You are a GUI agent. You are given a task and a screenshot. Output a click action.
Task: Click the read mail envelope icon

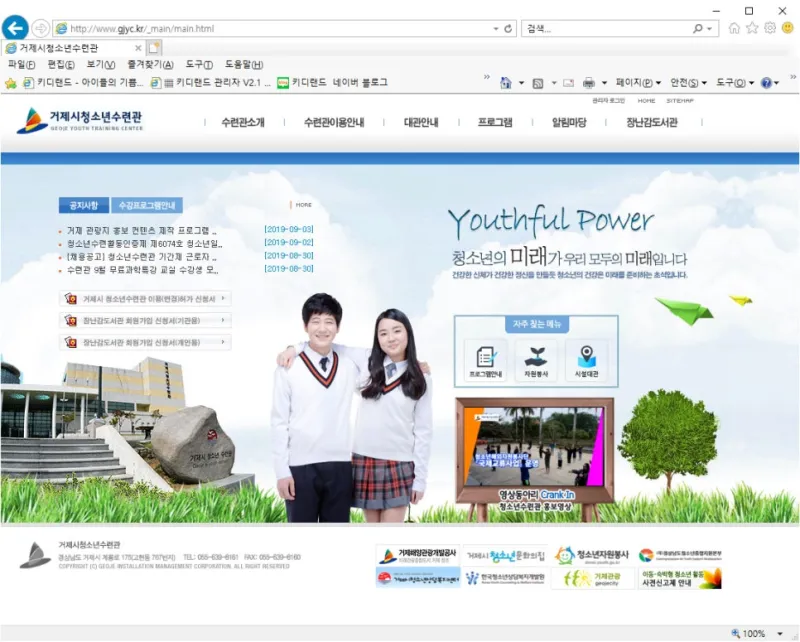tap(568, 83)
